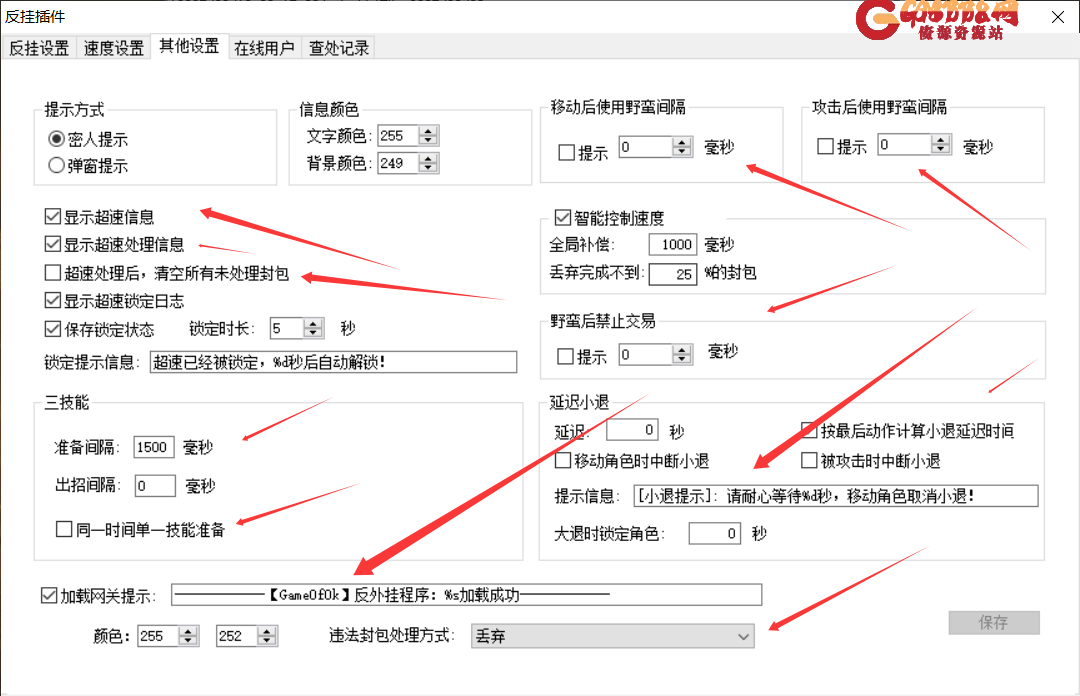Select the 弹窗提示 radio option

[x=57, y=166]
